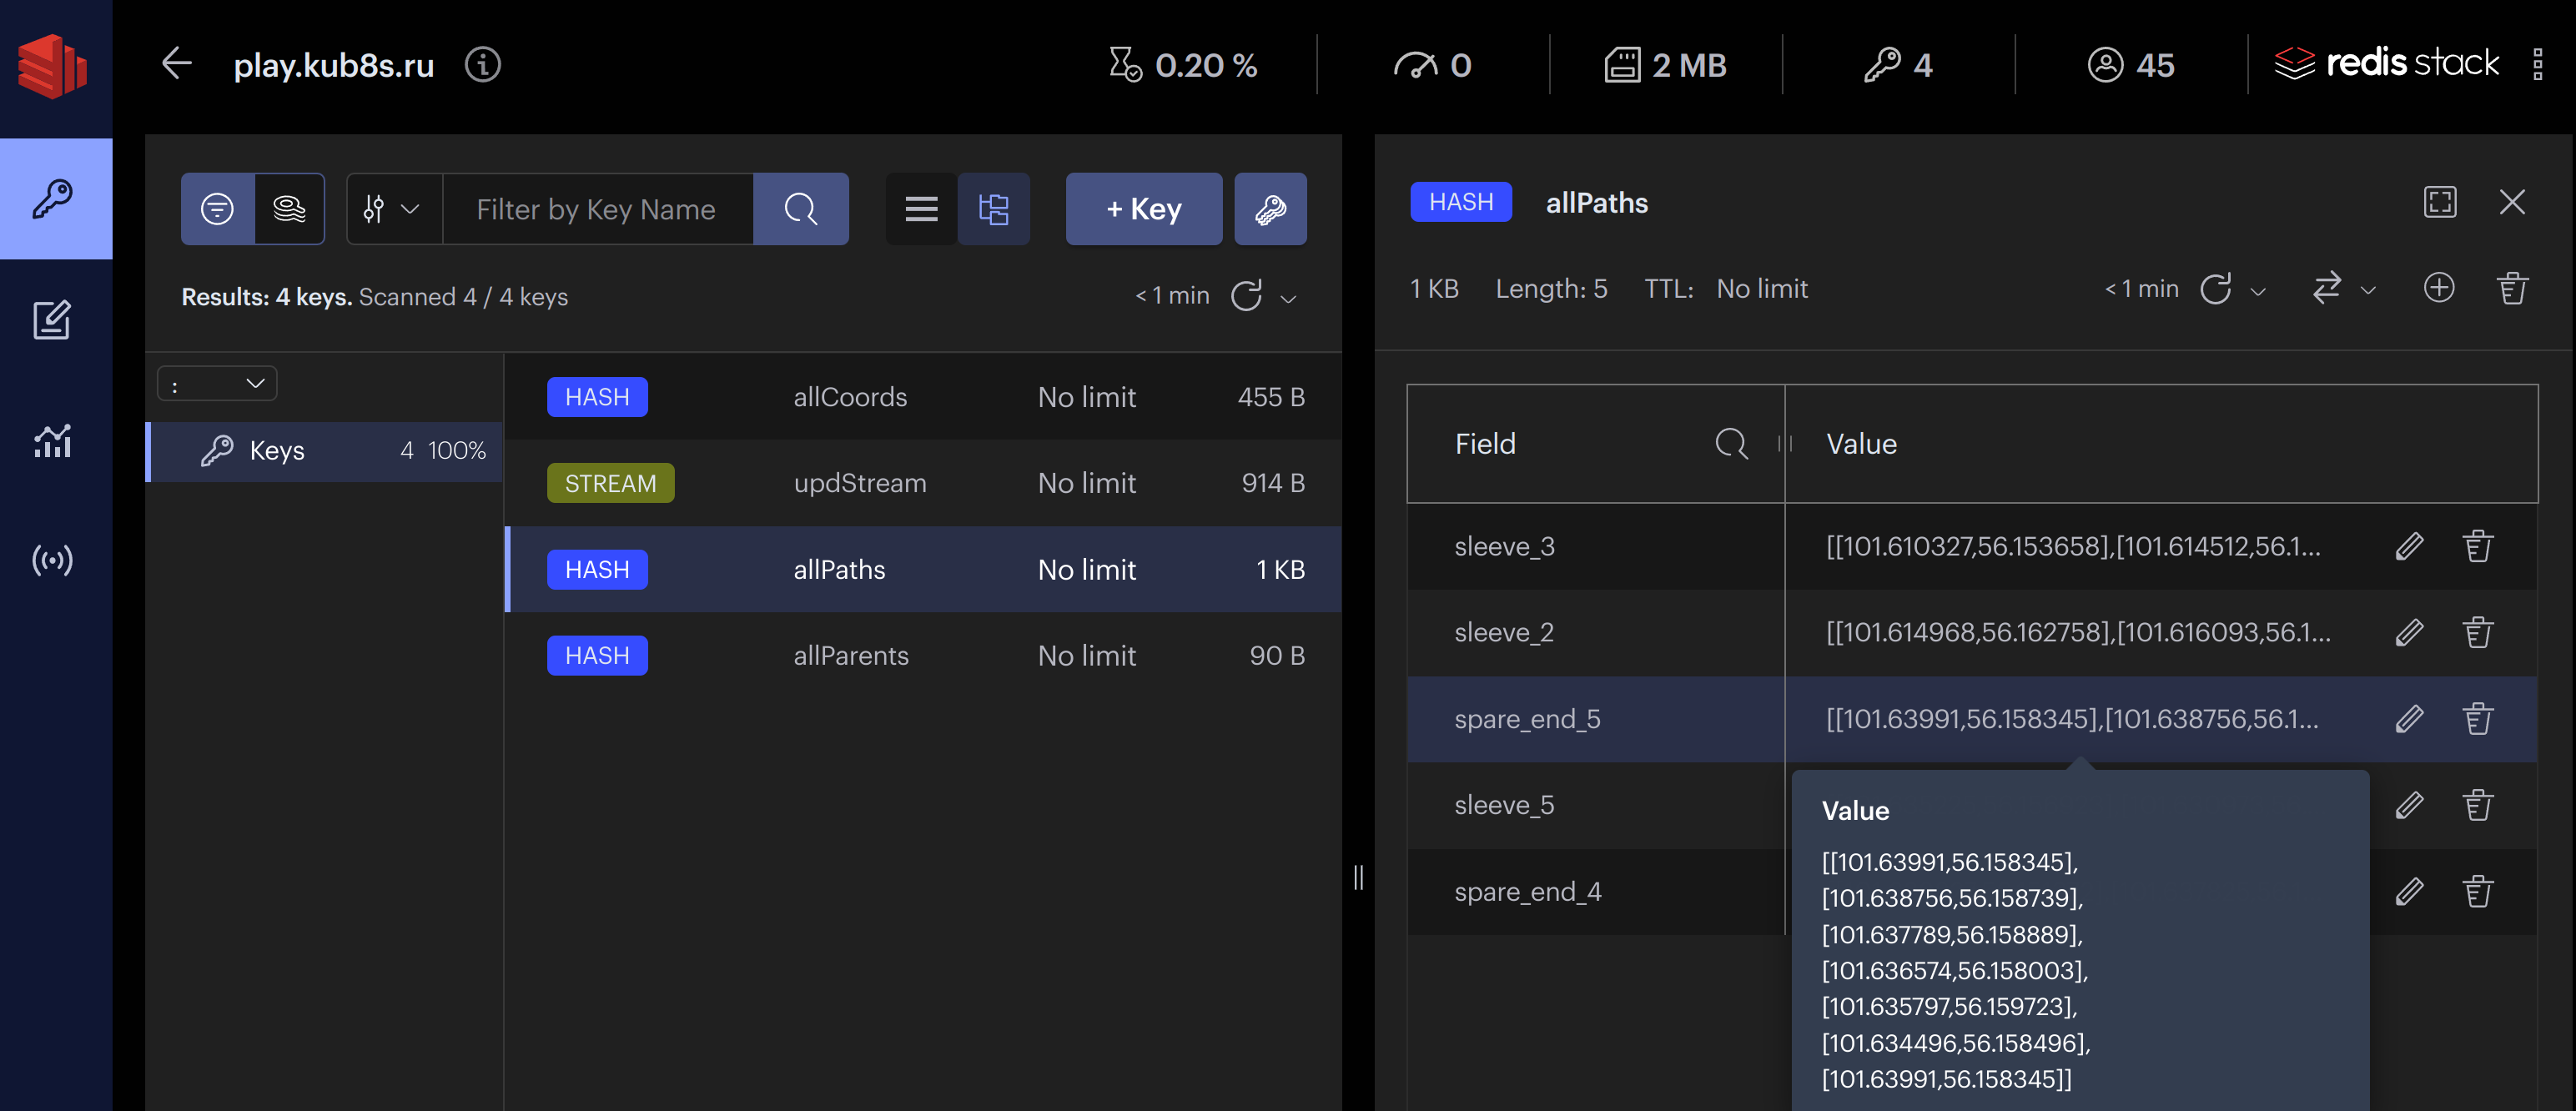Show database info icon next to play.kub8s.ru
Image resolution: width=2576 pixels, height=1111 pixels.
pyautogui.click(x=483, y=65)
